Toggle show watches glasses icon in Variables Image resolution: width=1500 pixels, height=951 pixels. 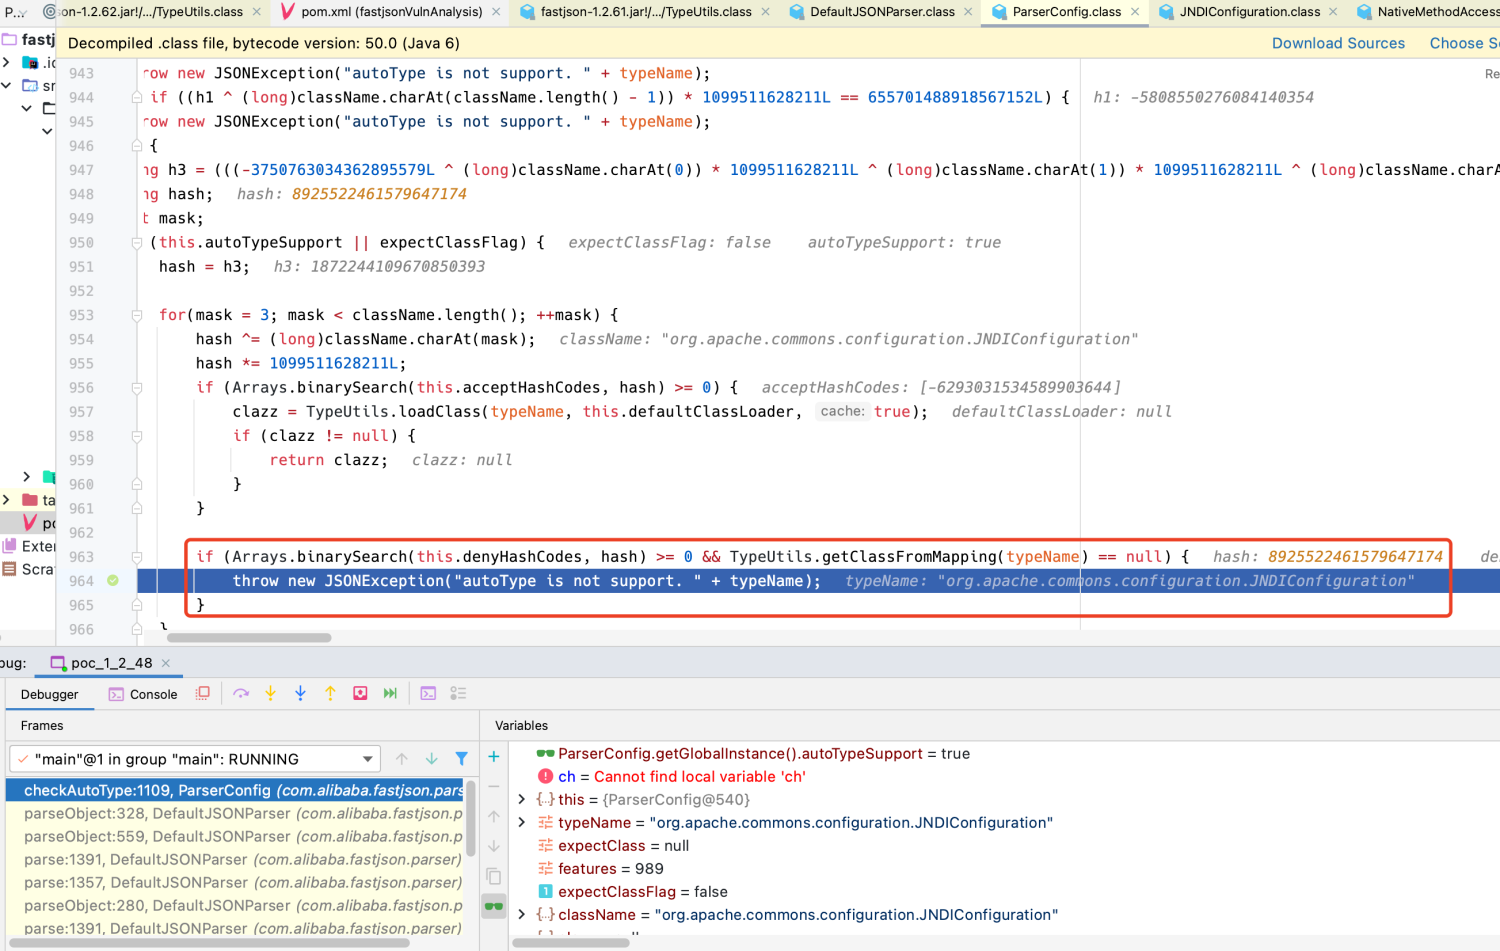click(x=494, y=907)
